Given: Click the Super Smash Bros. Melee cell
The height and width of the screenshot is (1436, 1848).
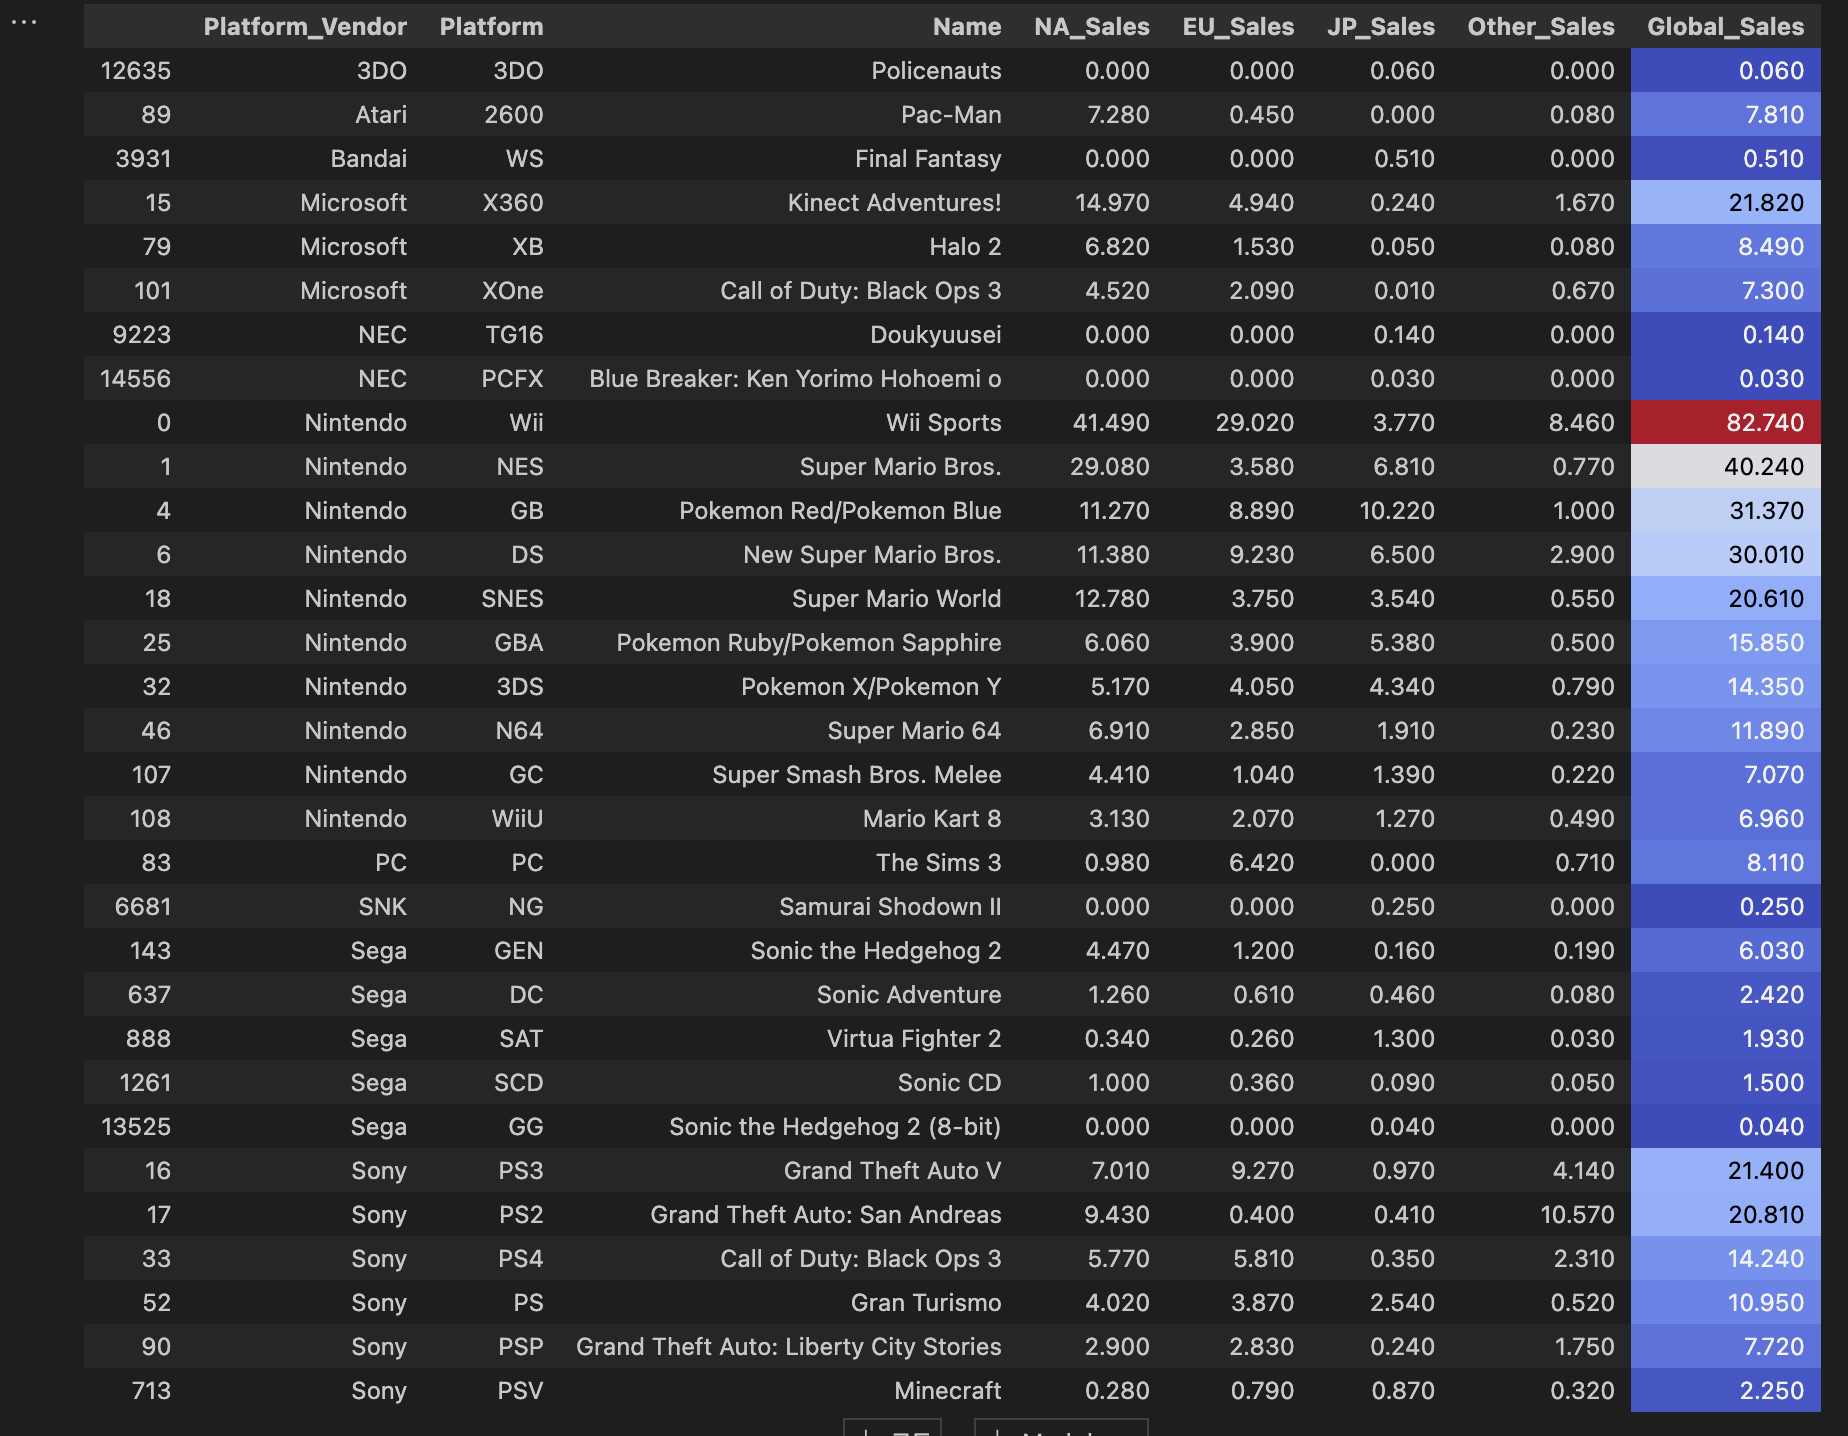Looking at the screenshot, I should coord(857,775).
